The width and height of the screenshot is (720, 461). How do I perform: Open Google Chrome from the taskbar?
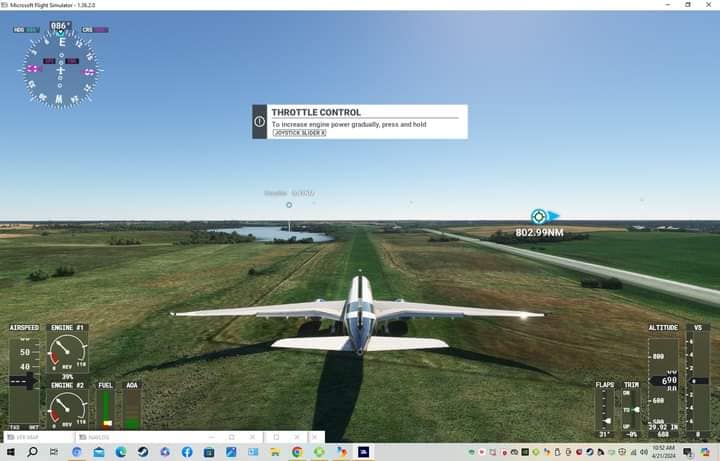[297, 452]
